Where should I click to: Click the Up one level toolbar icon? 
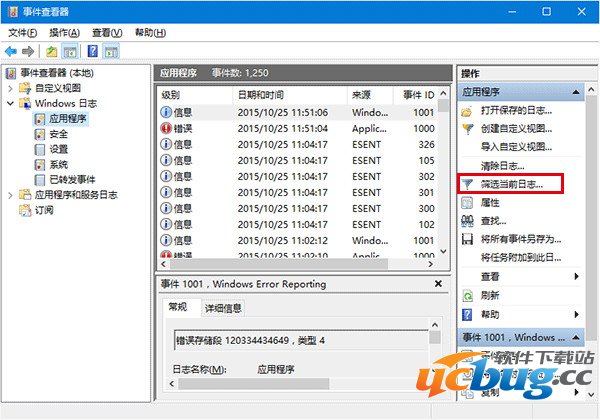[x=52, y=51]
